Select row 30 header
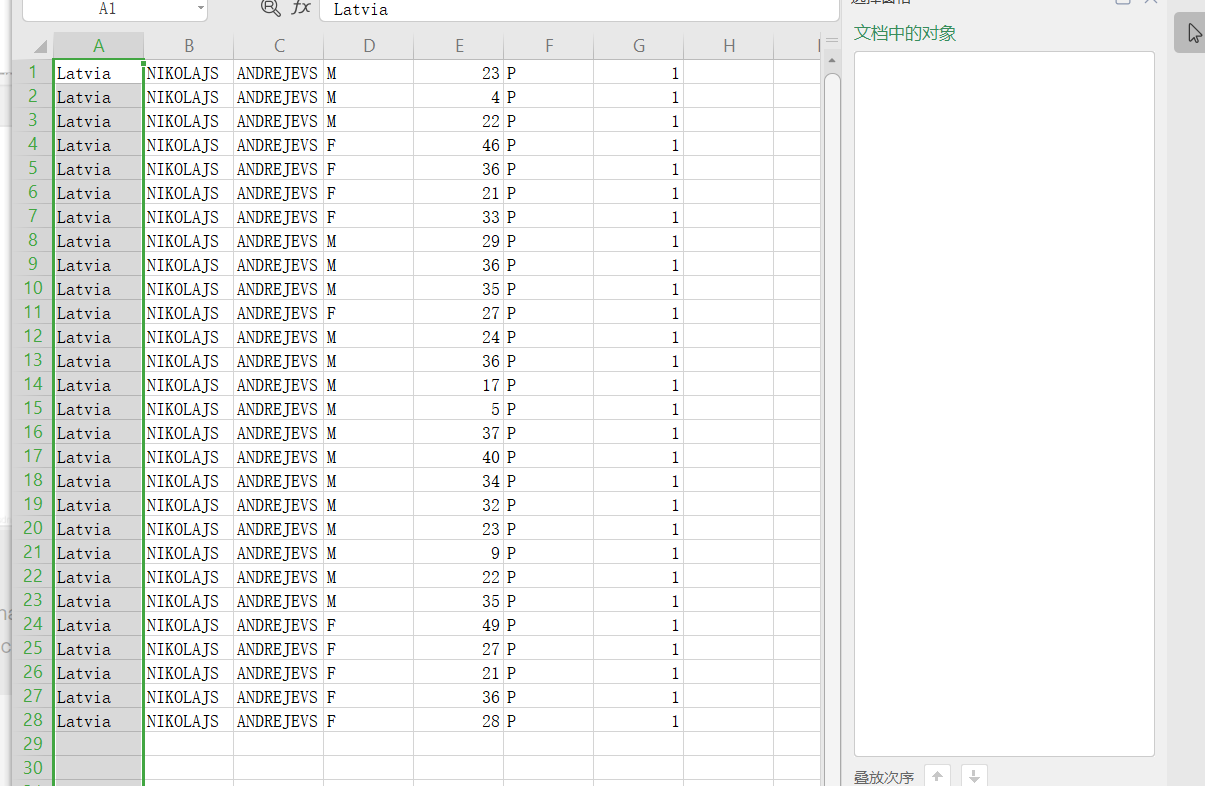 pyautogui.click(x=33, y=768)
